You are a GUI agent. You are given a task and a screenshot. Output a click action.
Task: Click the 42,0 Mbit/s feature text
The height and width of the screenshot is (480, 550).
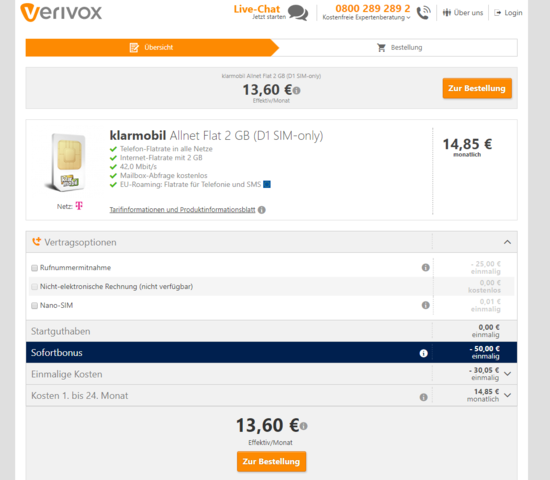pos(138,167)
